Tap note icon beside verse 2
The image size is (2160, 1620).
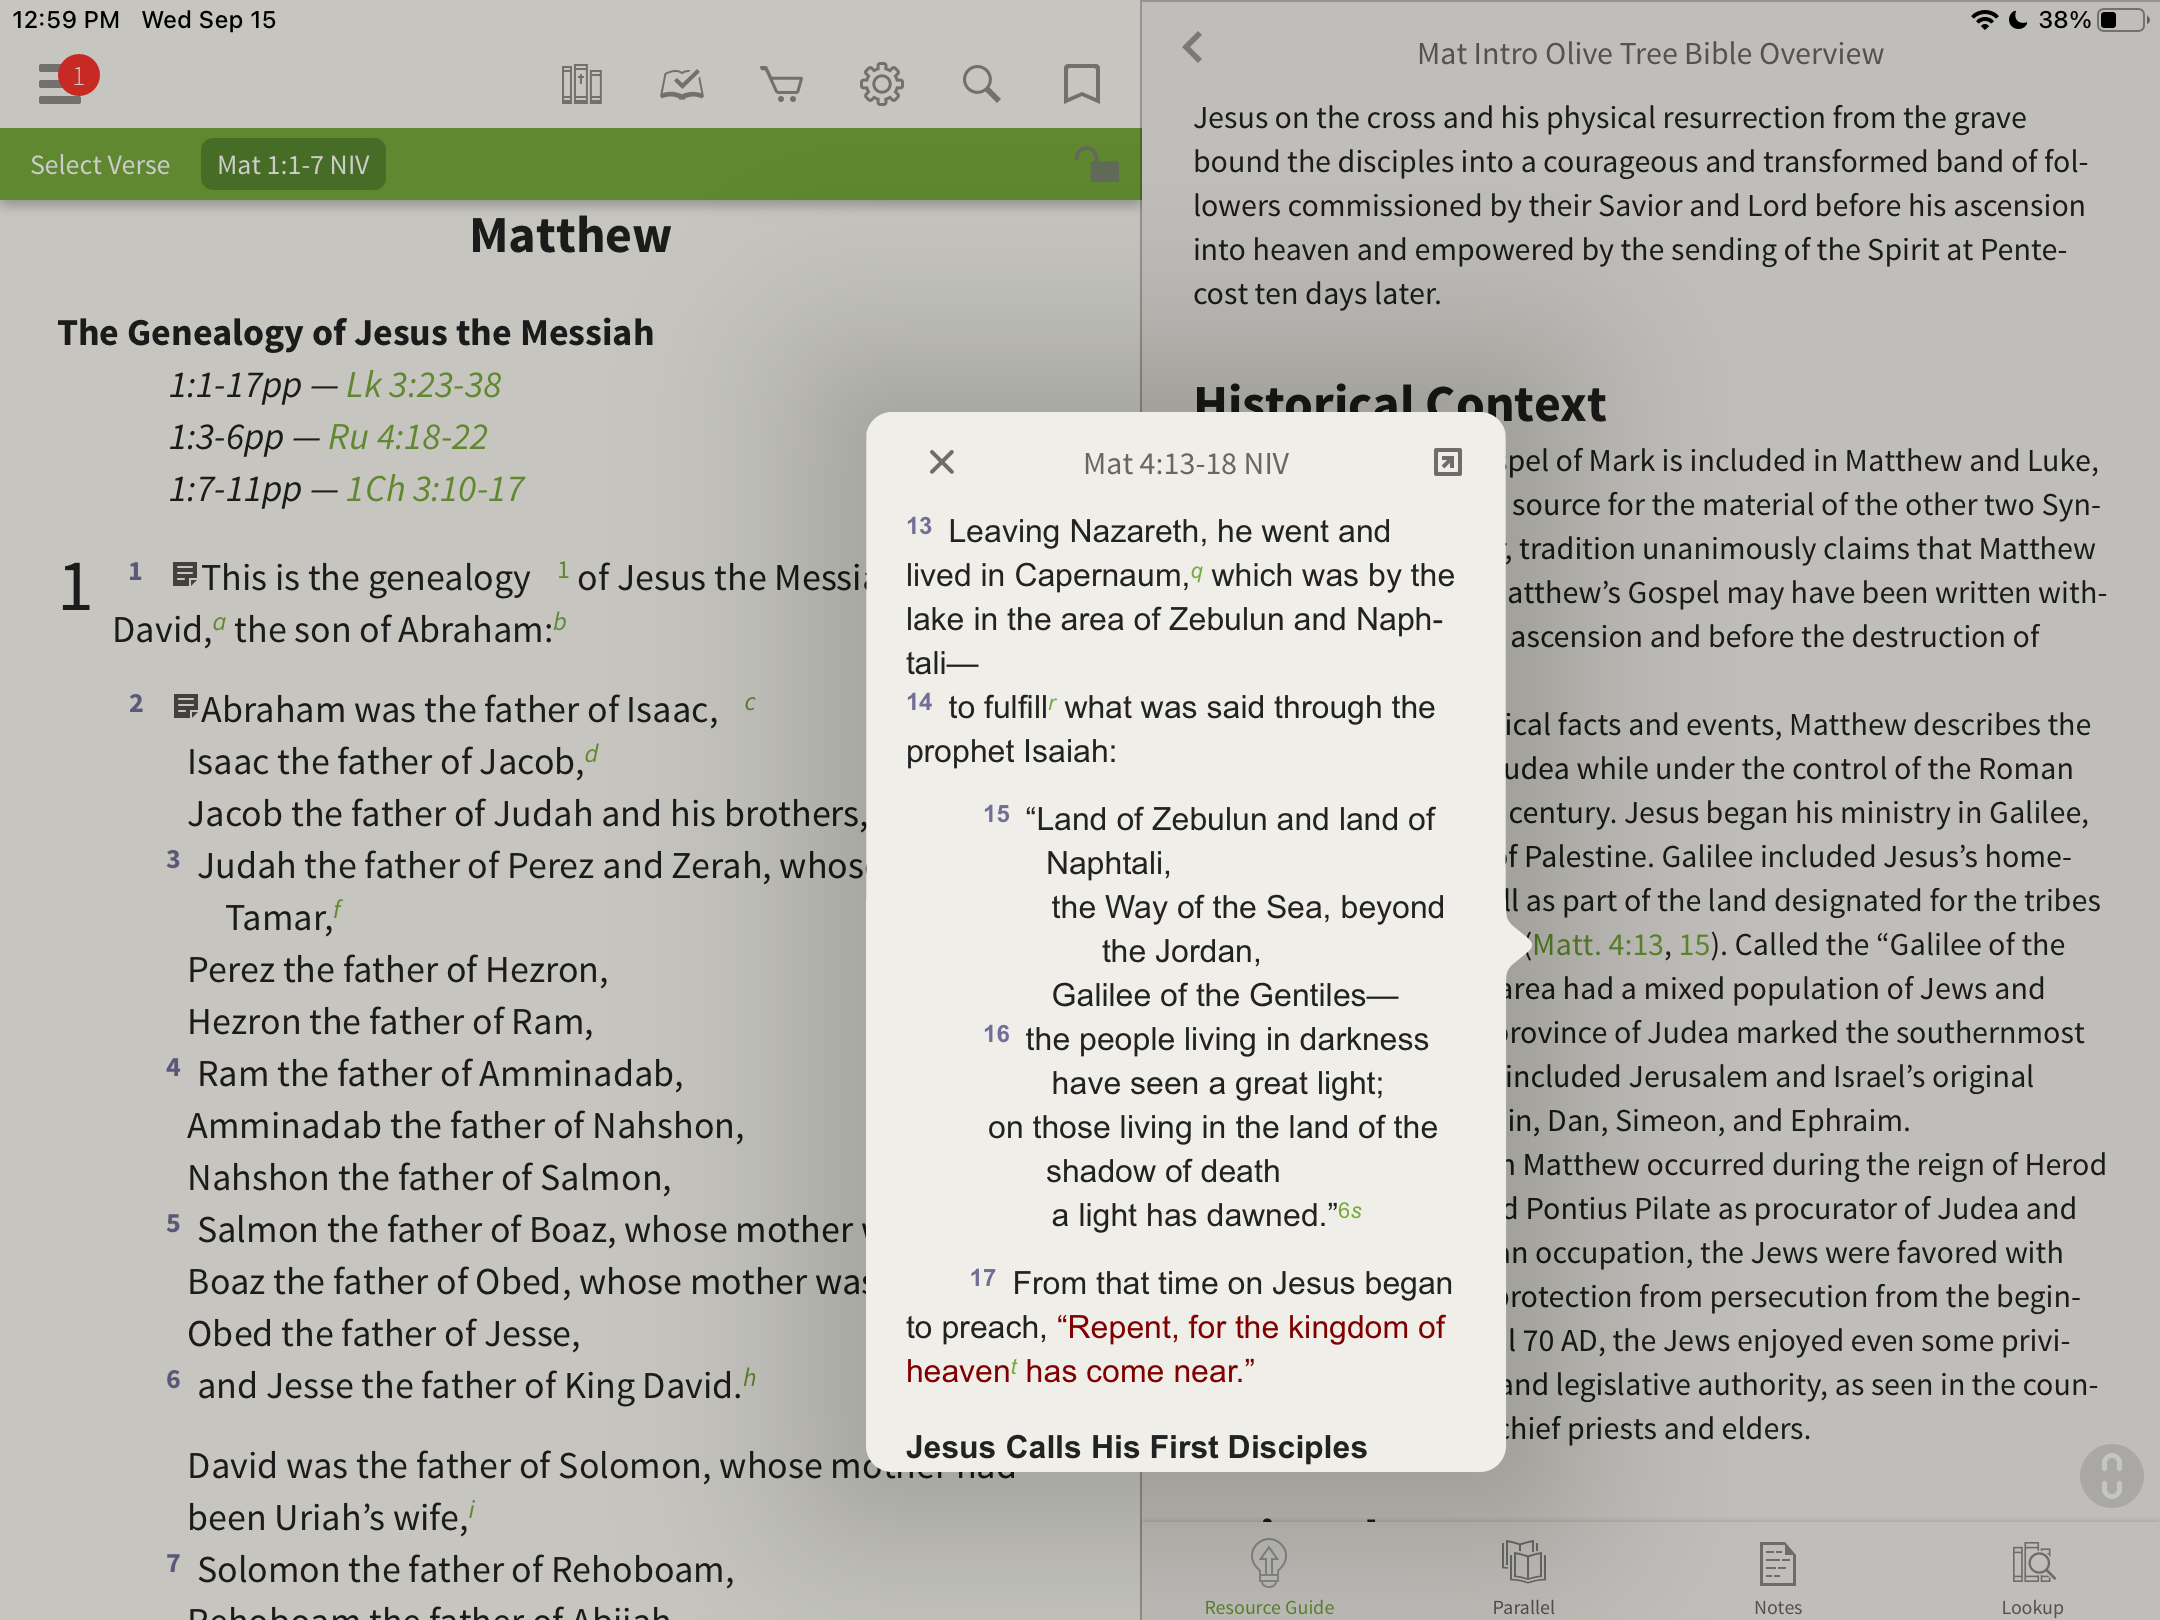[x=184, y=707]
